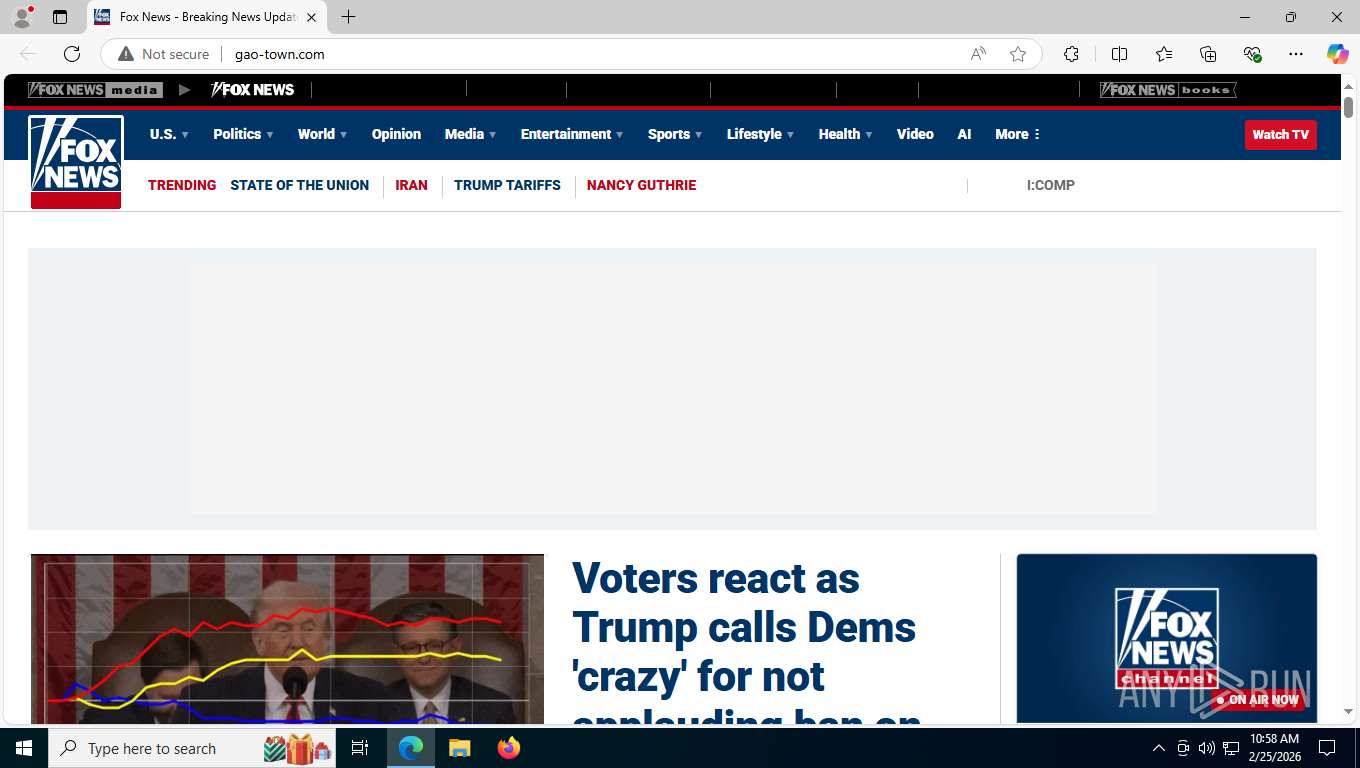The width and height of the screenshot is (1360, 768).
Task: Open the Trump Tariffs trending link
Action: (507, 185)
